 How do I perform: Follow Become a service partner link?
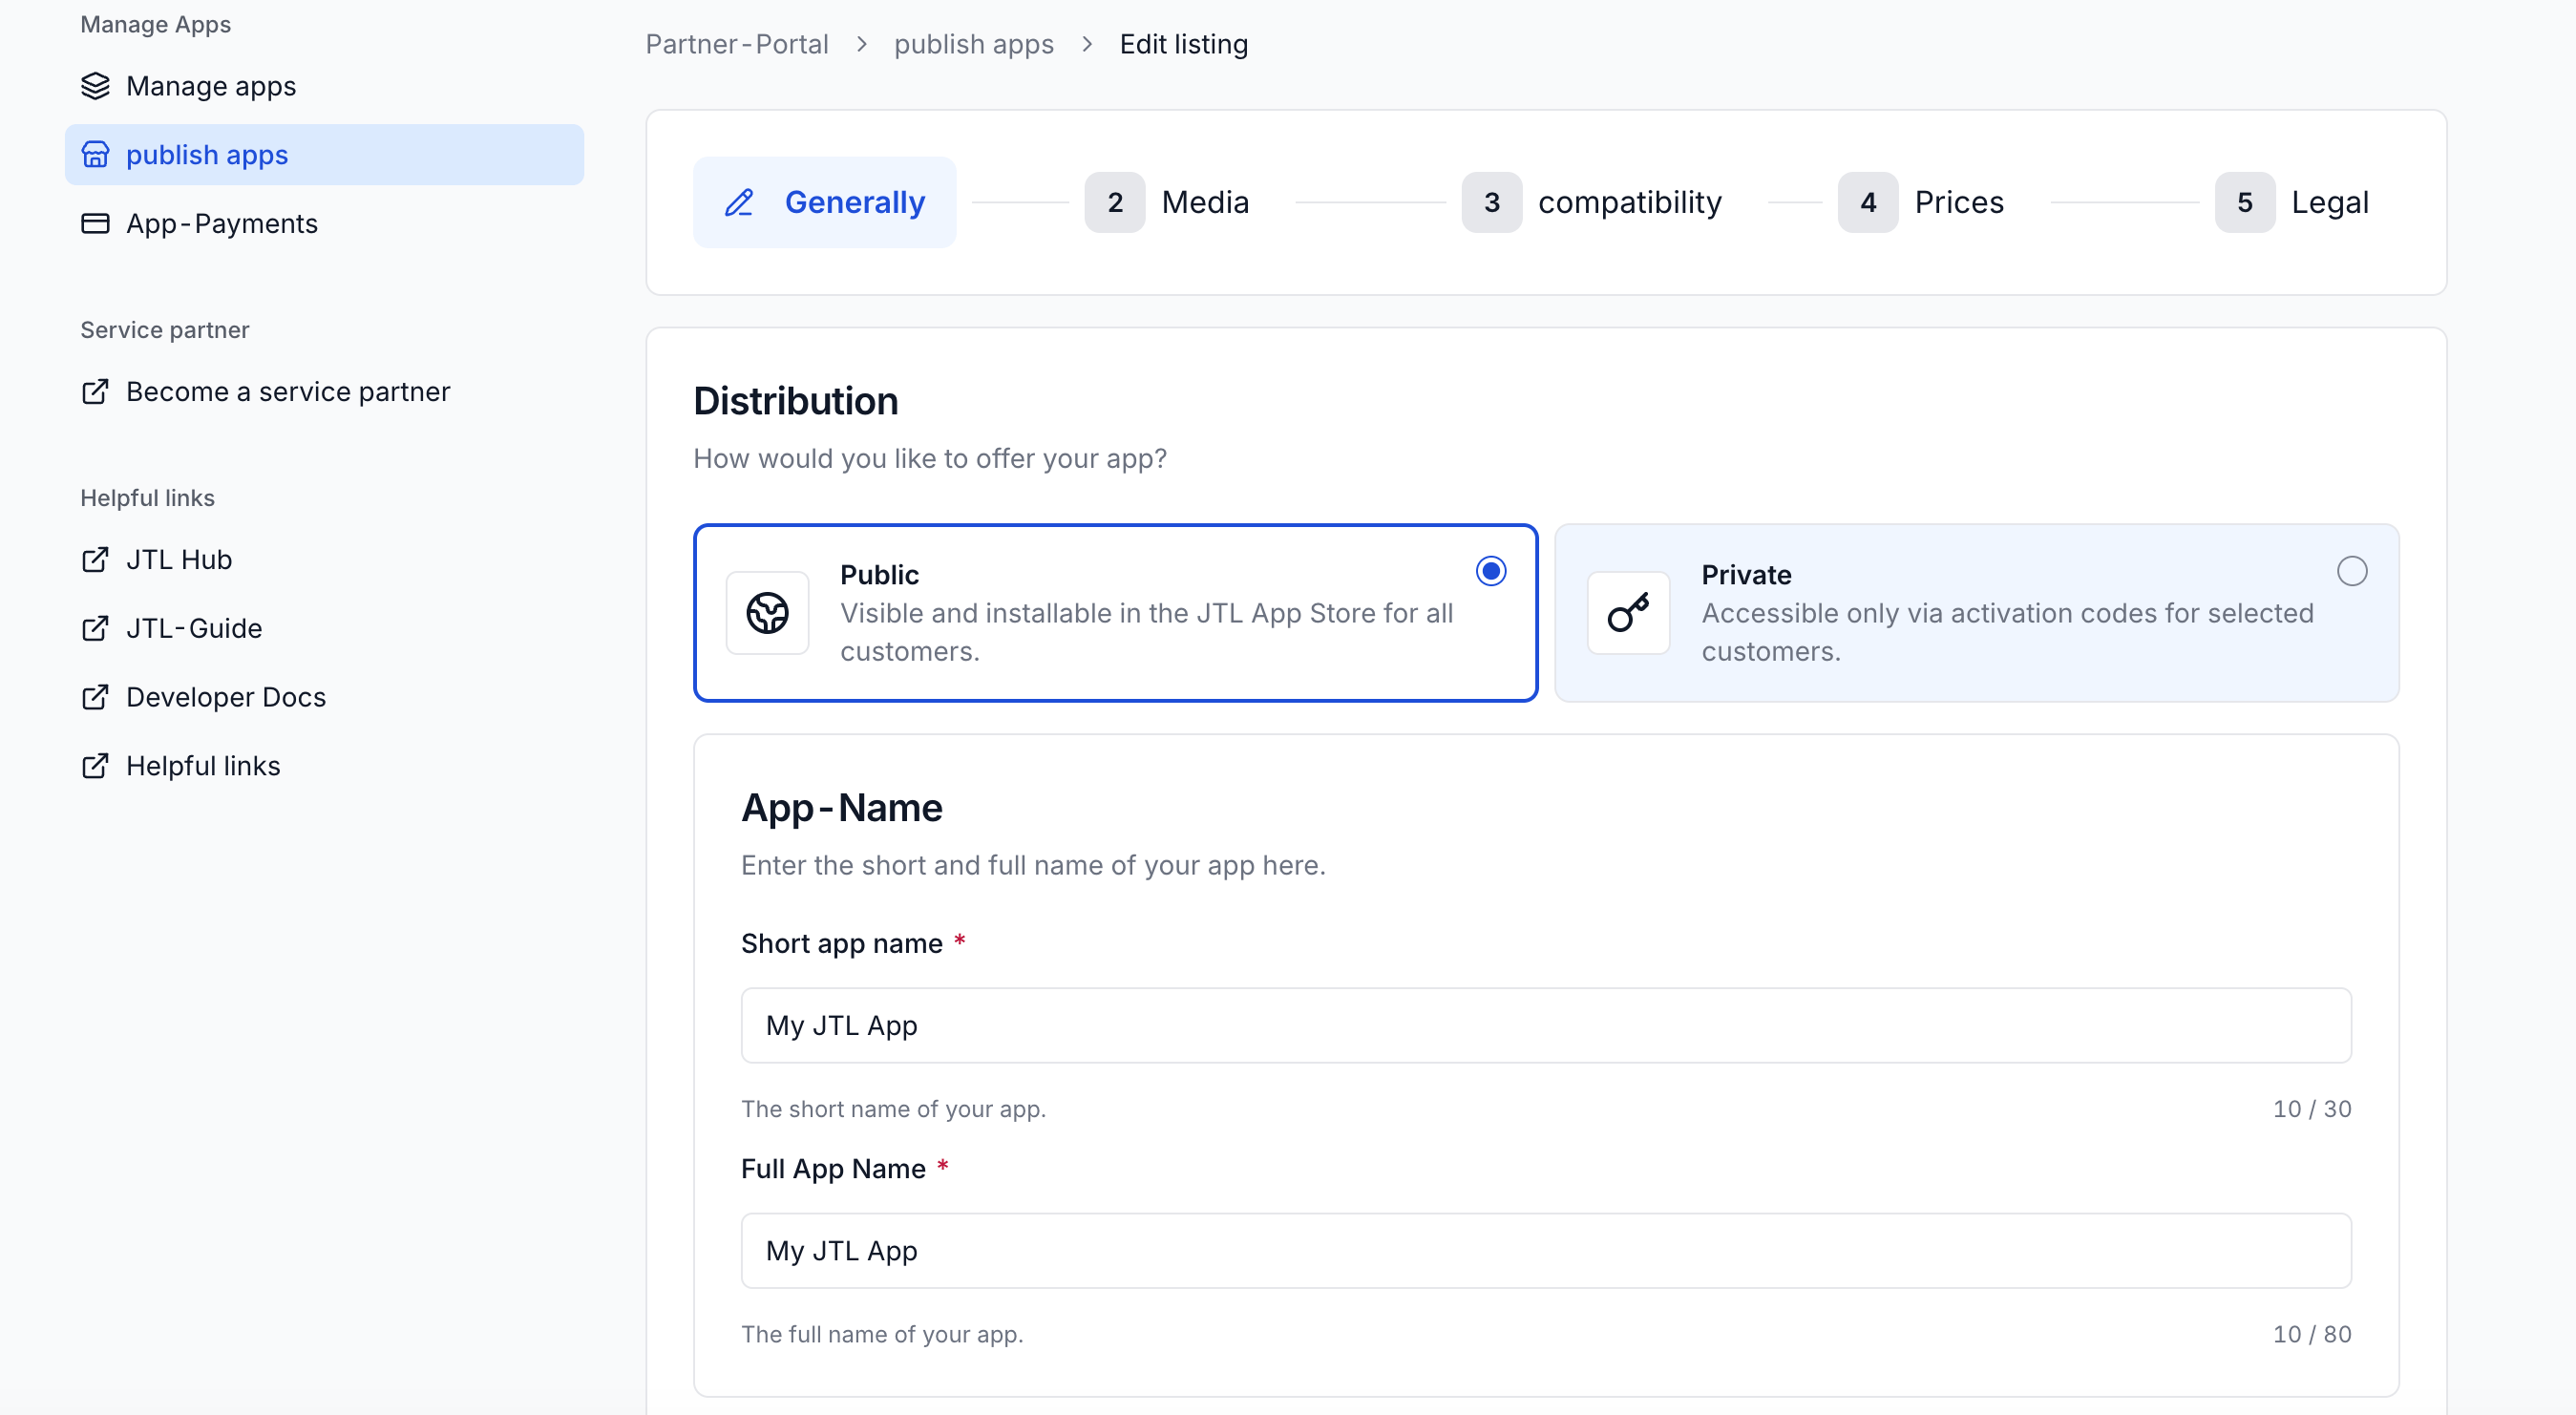pyautogui.click(x=324, y=392)
